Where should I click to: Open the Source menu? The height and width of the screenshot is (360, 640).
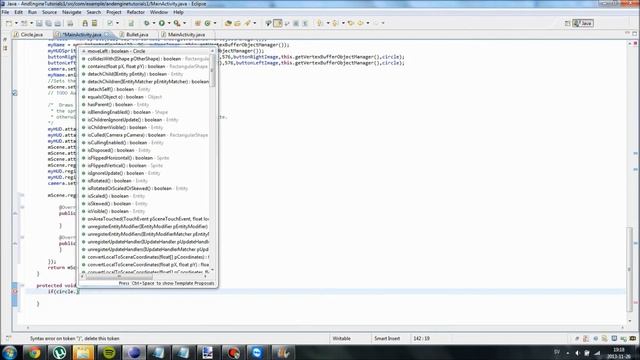coord(49,12)
